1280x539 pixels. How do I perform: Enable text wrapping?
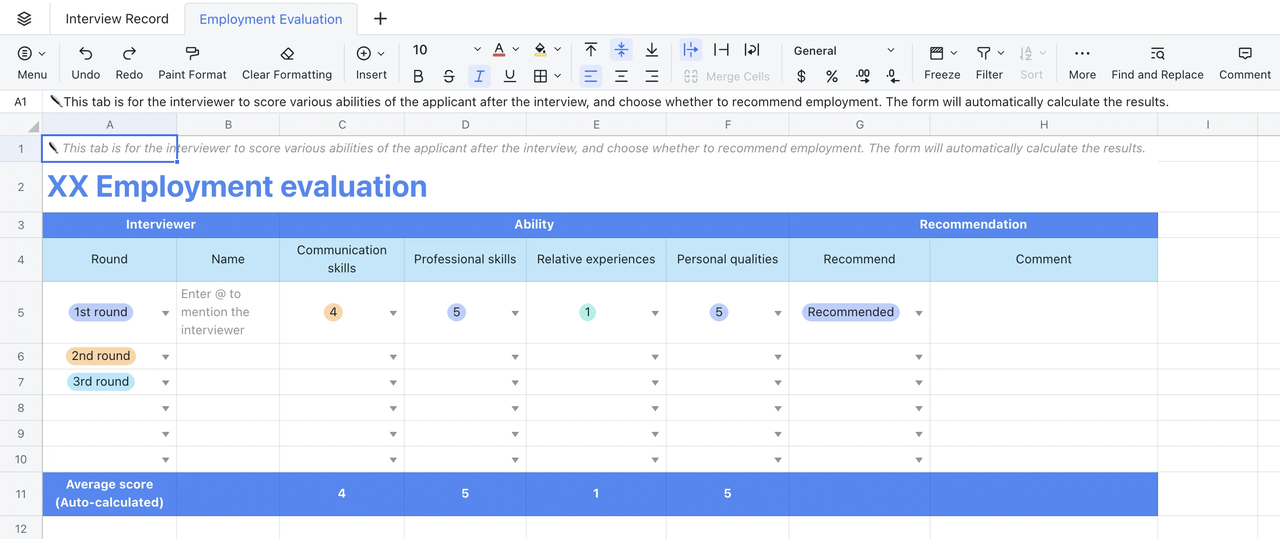(752, 50)
